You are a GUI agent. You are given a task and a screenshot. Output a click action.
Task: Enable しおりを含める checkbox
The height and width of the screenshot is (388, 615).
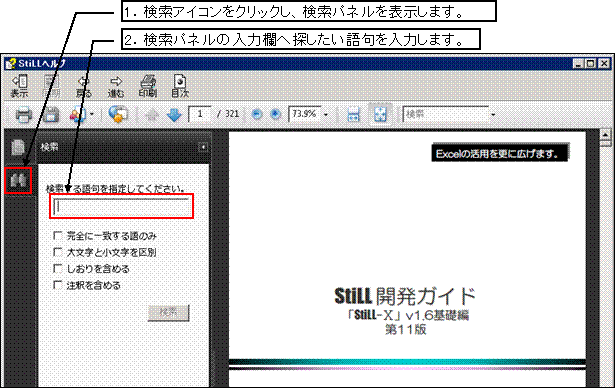pyautogui.click(x=58, y=268)
